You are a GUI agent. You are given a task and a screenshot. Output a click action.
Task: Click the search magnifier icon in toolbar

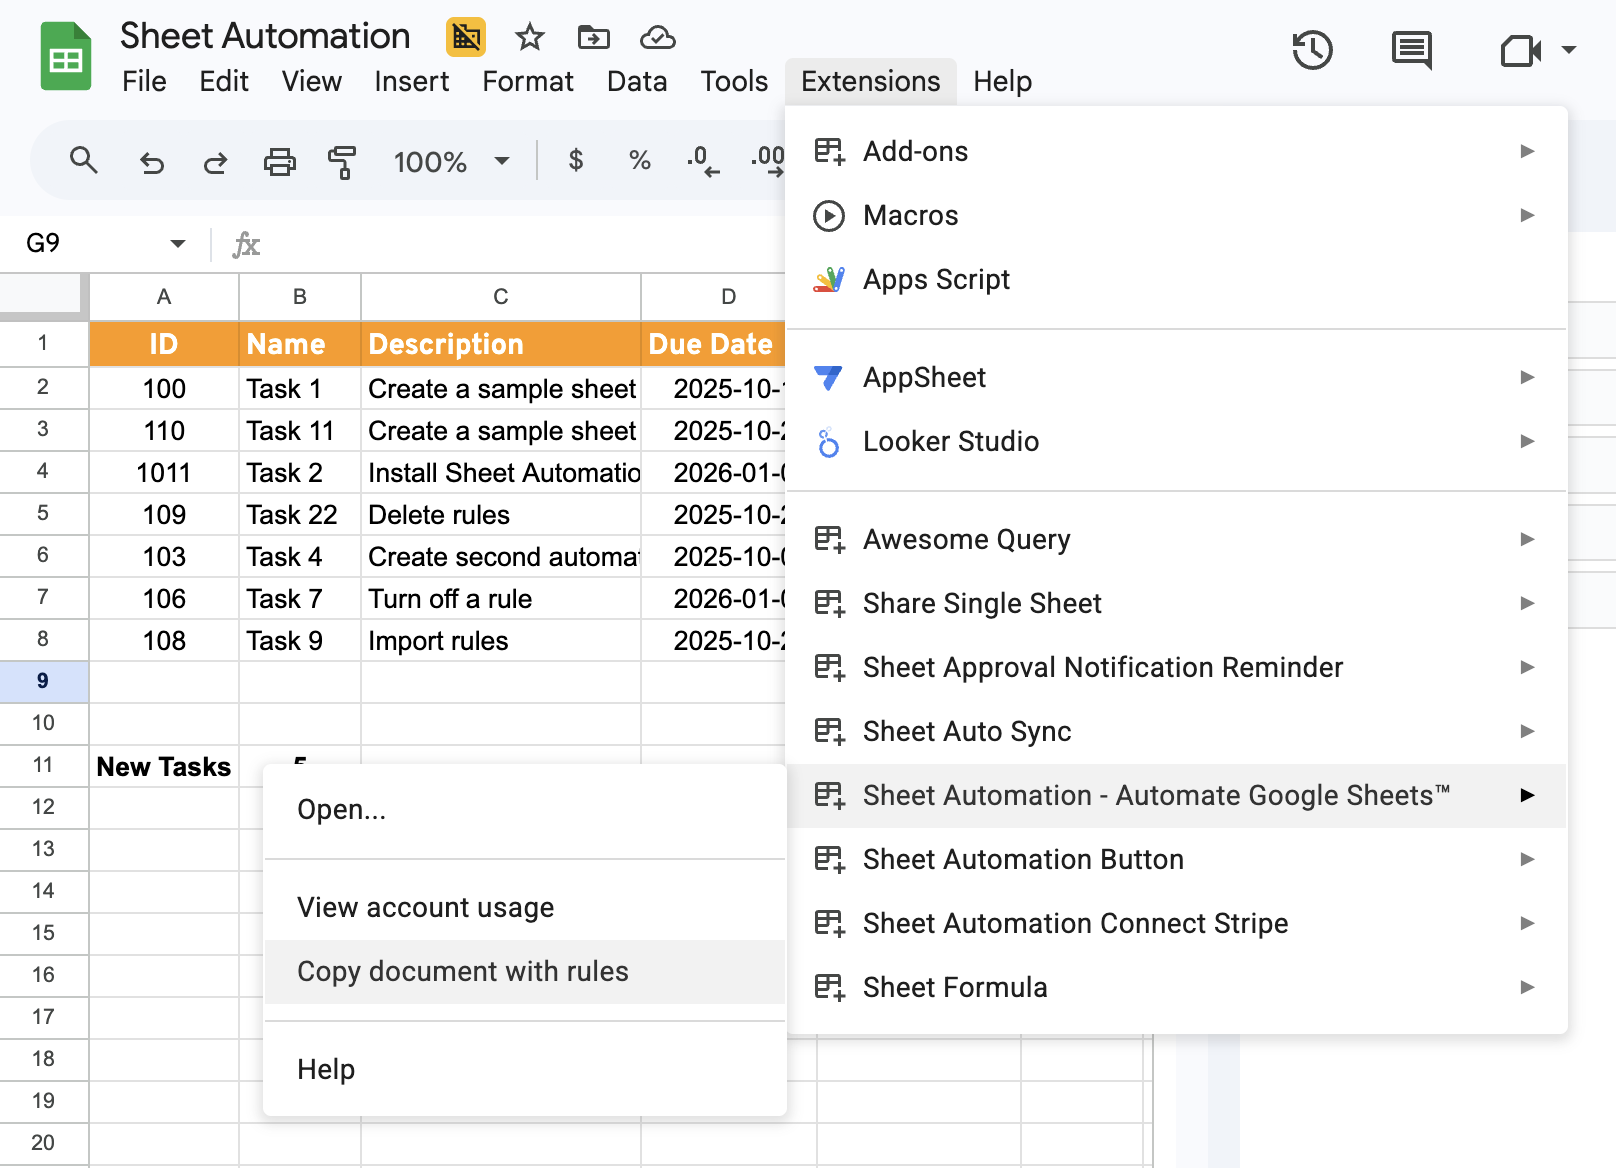pos(83,160)
